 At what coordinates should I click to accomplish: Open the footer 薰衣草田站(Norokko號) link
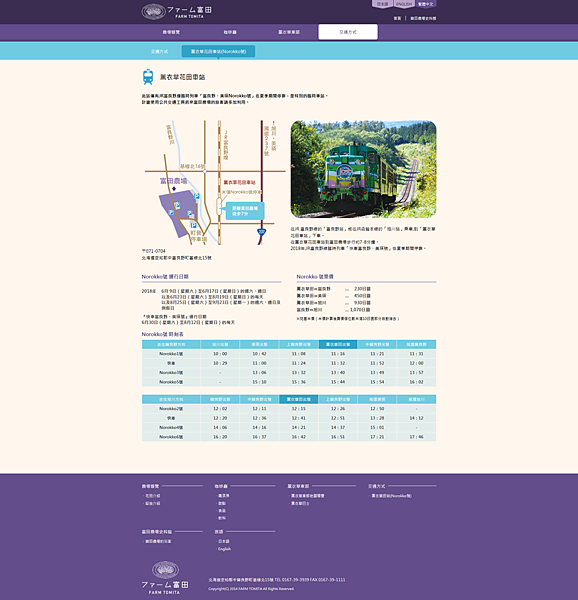(391, 496)
